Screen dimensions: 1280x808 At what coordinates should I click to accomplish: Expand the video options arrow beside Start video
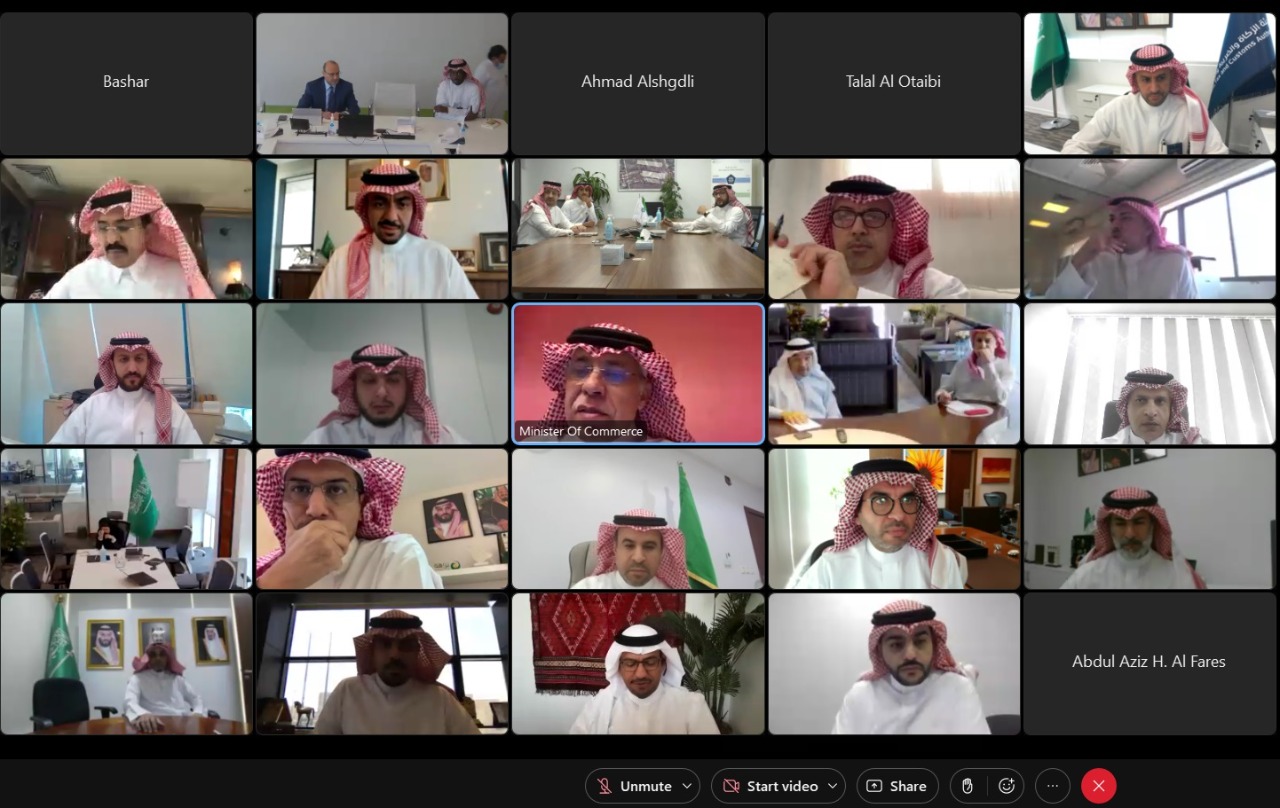834,786
